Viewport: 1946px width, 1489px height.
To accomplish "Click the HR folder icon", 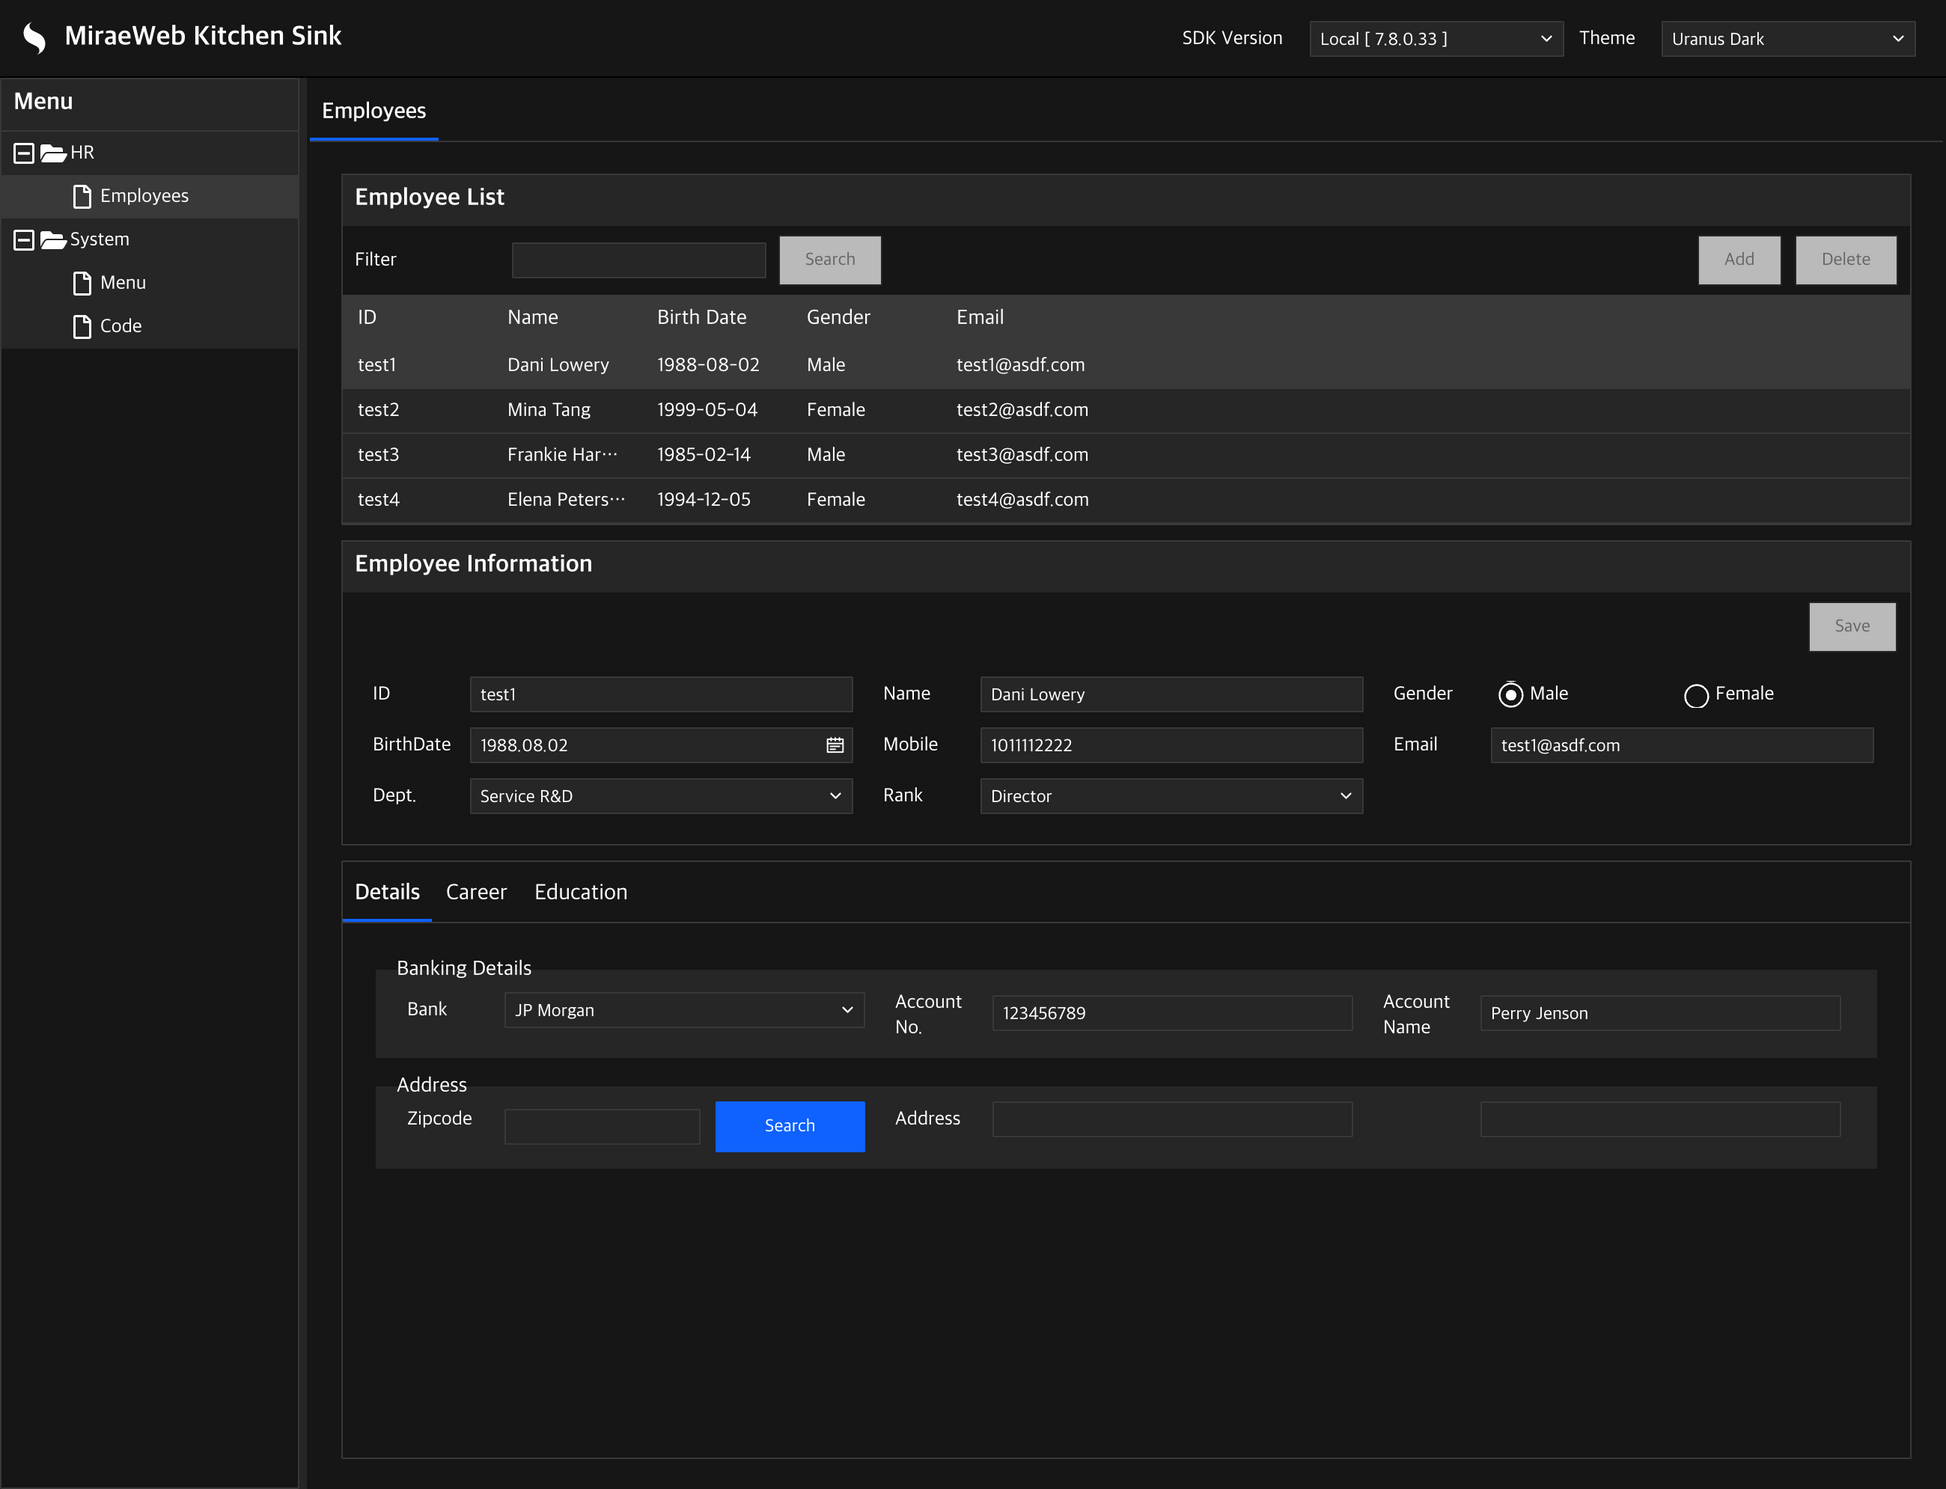I will [53, 153].
